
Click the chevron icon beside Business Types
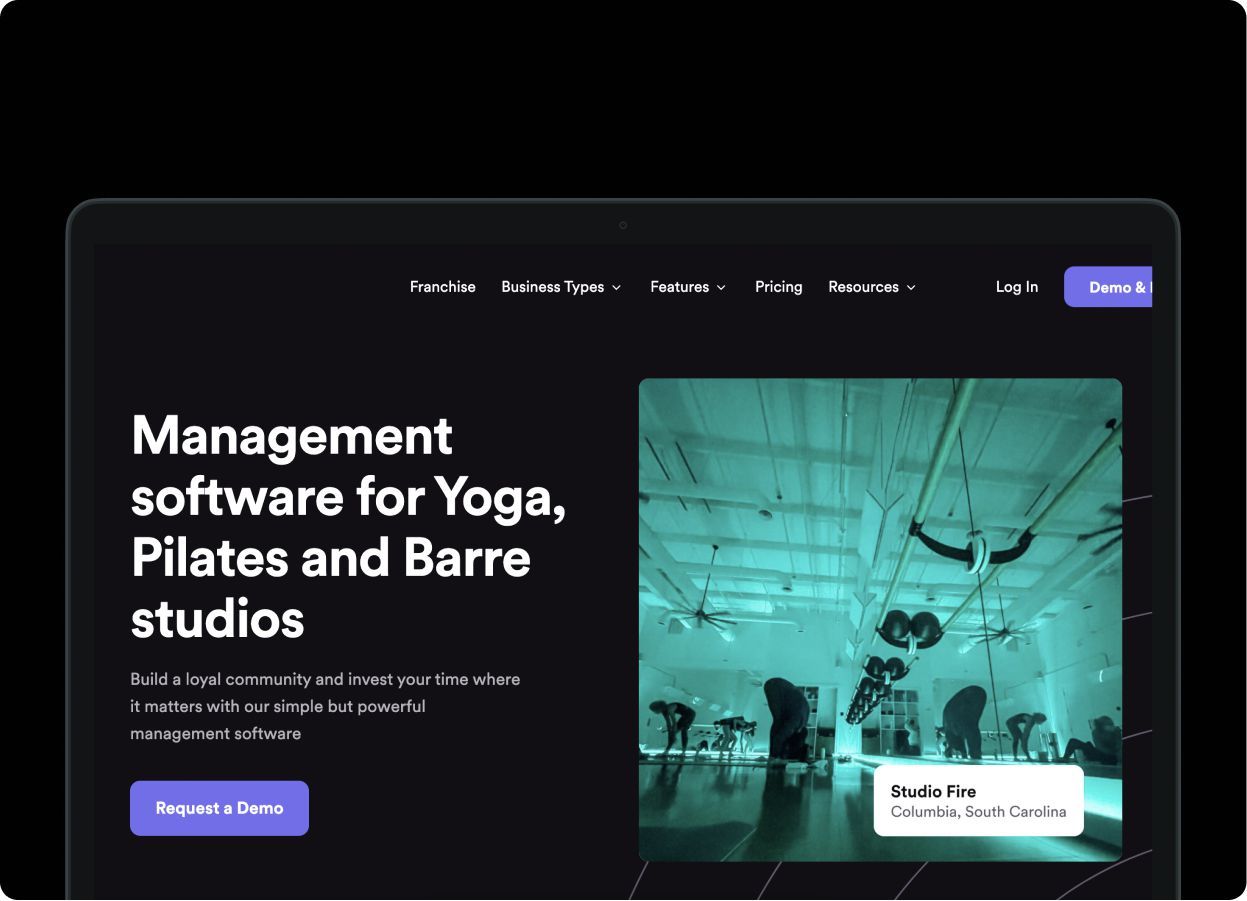point(616,288)
